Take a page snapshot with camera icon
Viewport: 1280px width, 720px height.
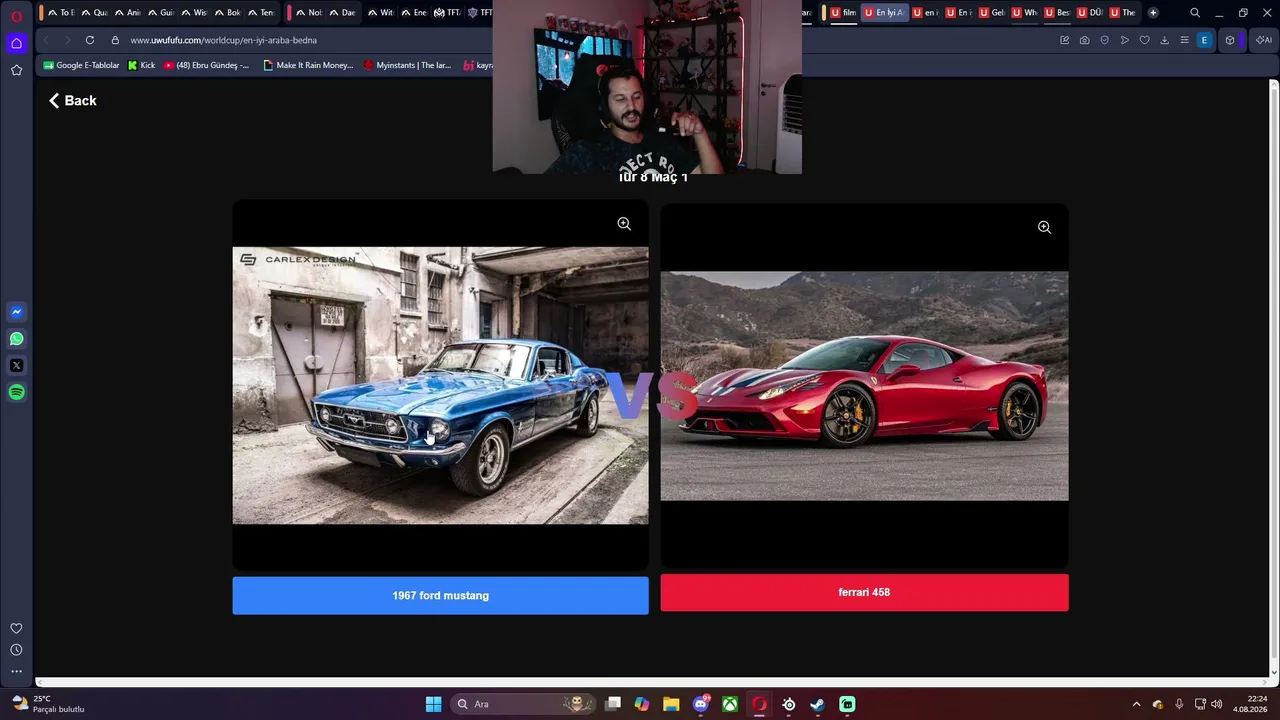(x=1085, y=40)
